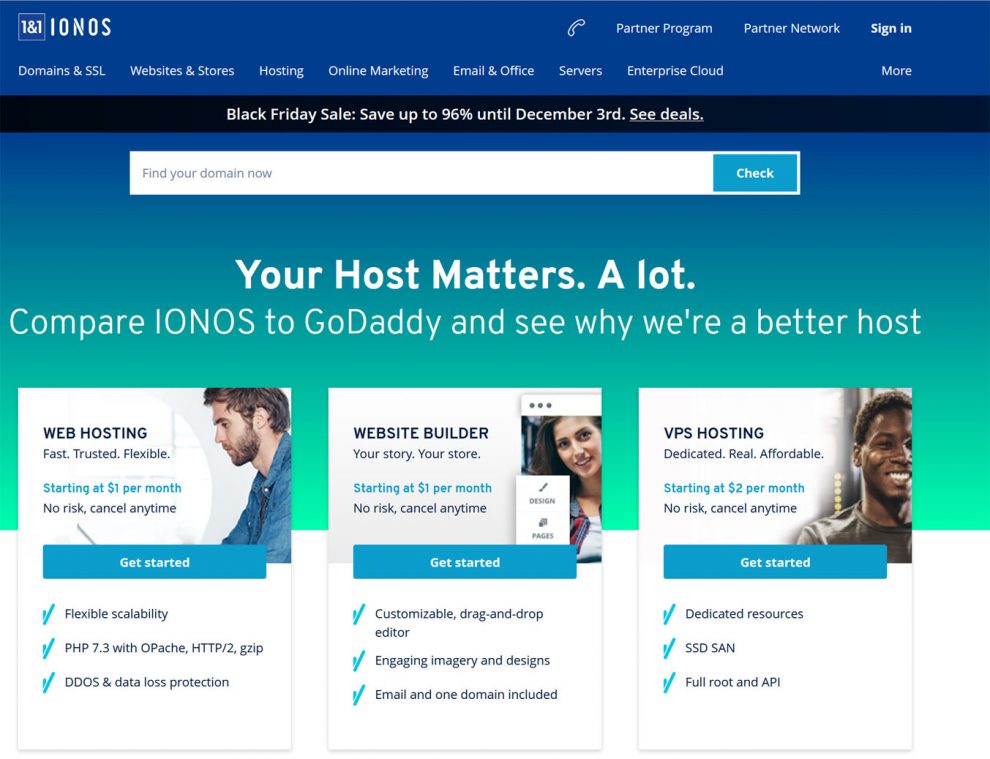Click 'Full root and API' feature text
Viewport: 990px width, 759px height.
(x=732, y=682)
